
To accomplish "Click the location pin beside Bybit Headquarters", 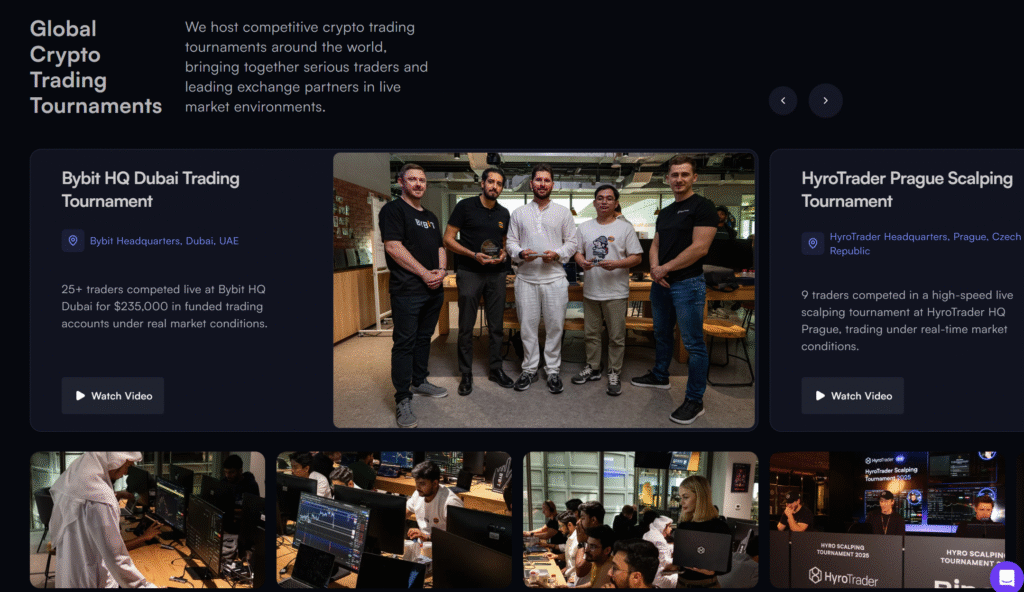I will [x=73, y=240].
